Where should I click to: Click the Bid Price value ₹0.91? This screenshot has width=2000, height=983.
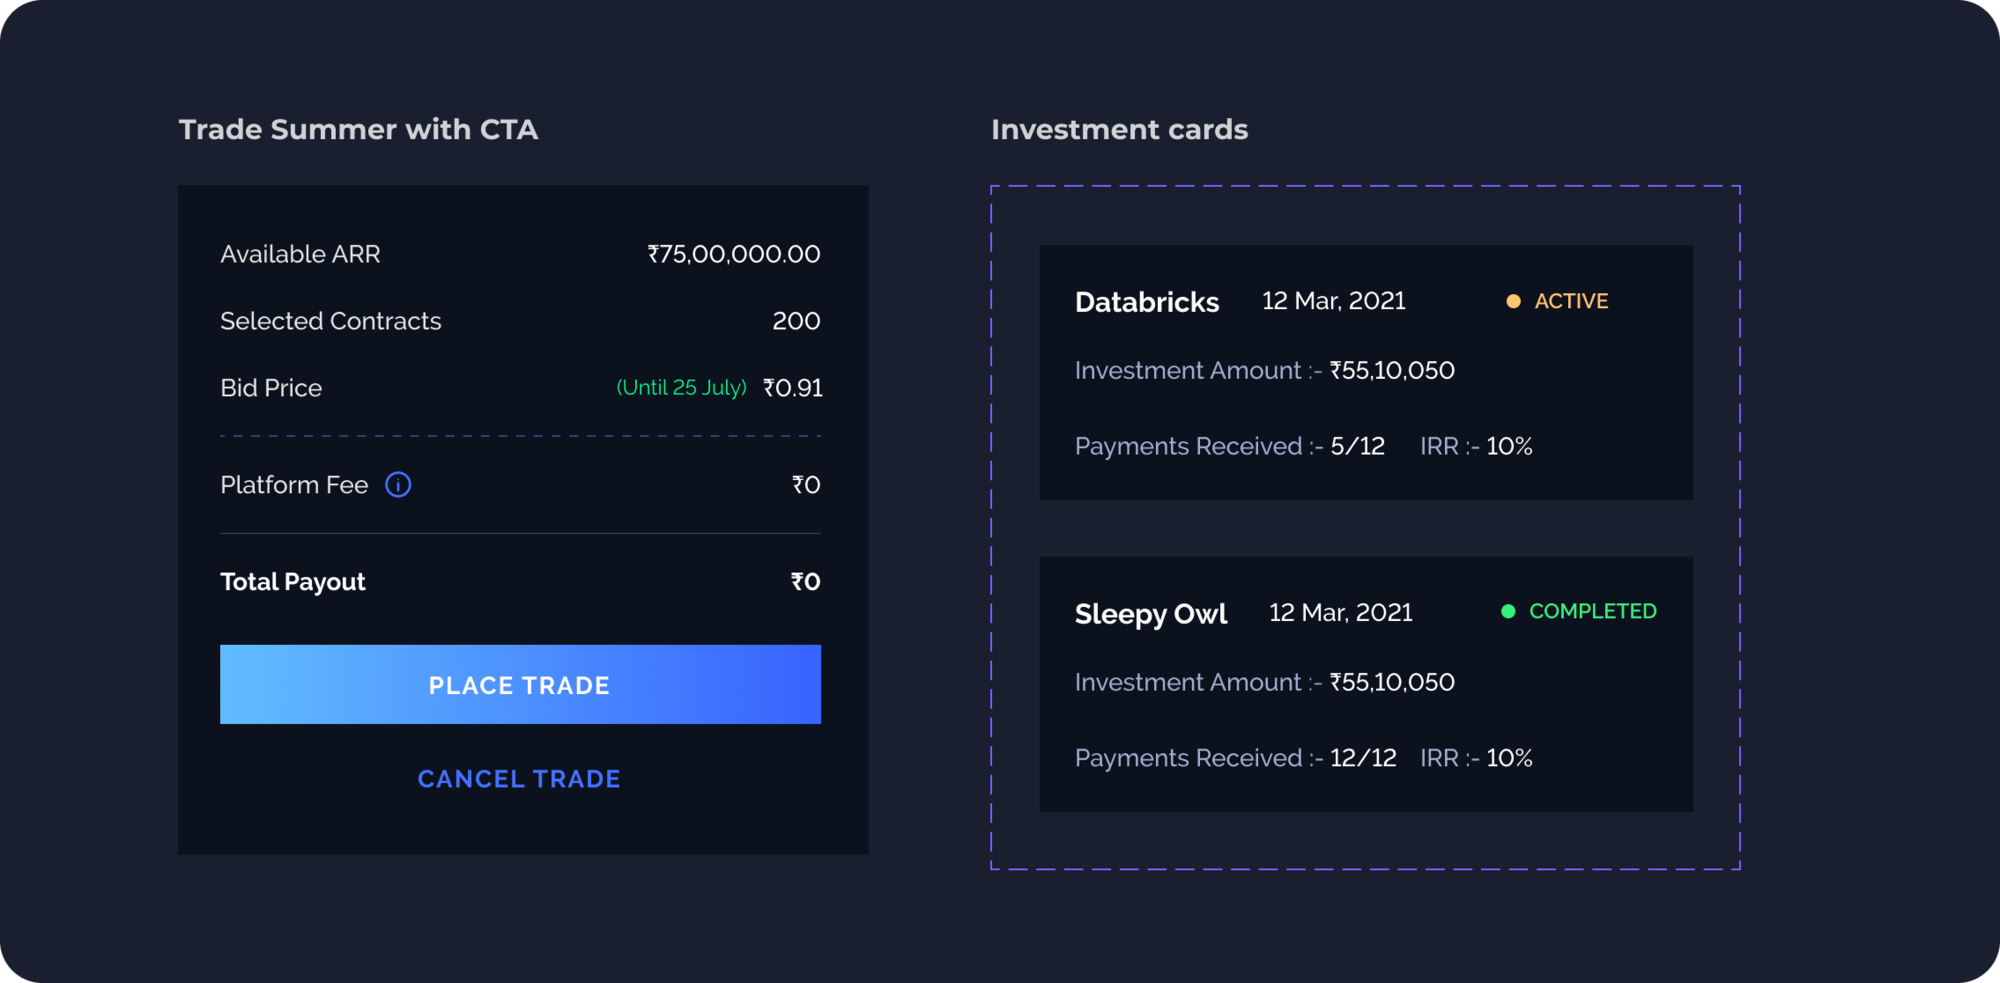coord(793,388)
